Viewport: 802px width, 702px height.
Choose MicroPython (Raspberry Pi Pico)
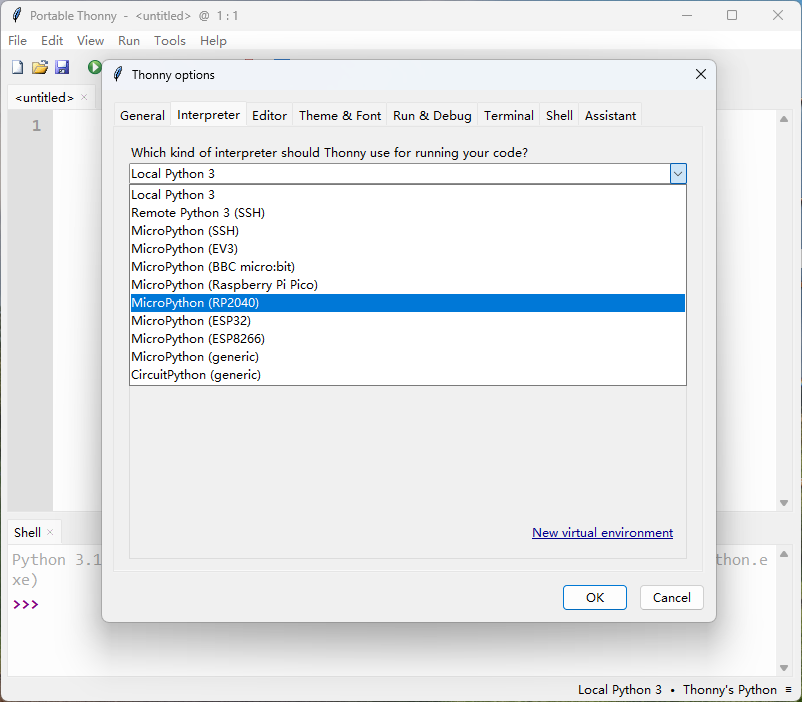tap(408, 284)
